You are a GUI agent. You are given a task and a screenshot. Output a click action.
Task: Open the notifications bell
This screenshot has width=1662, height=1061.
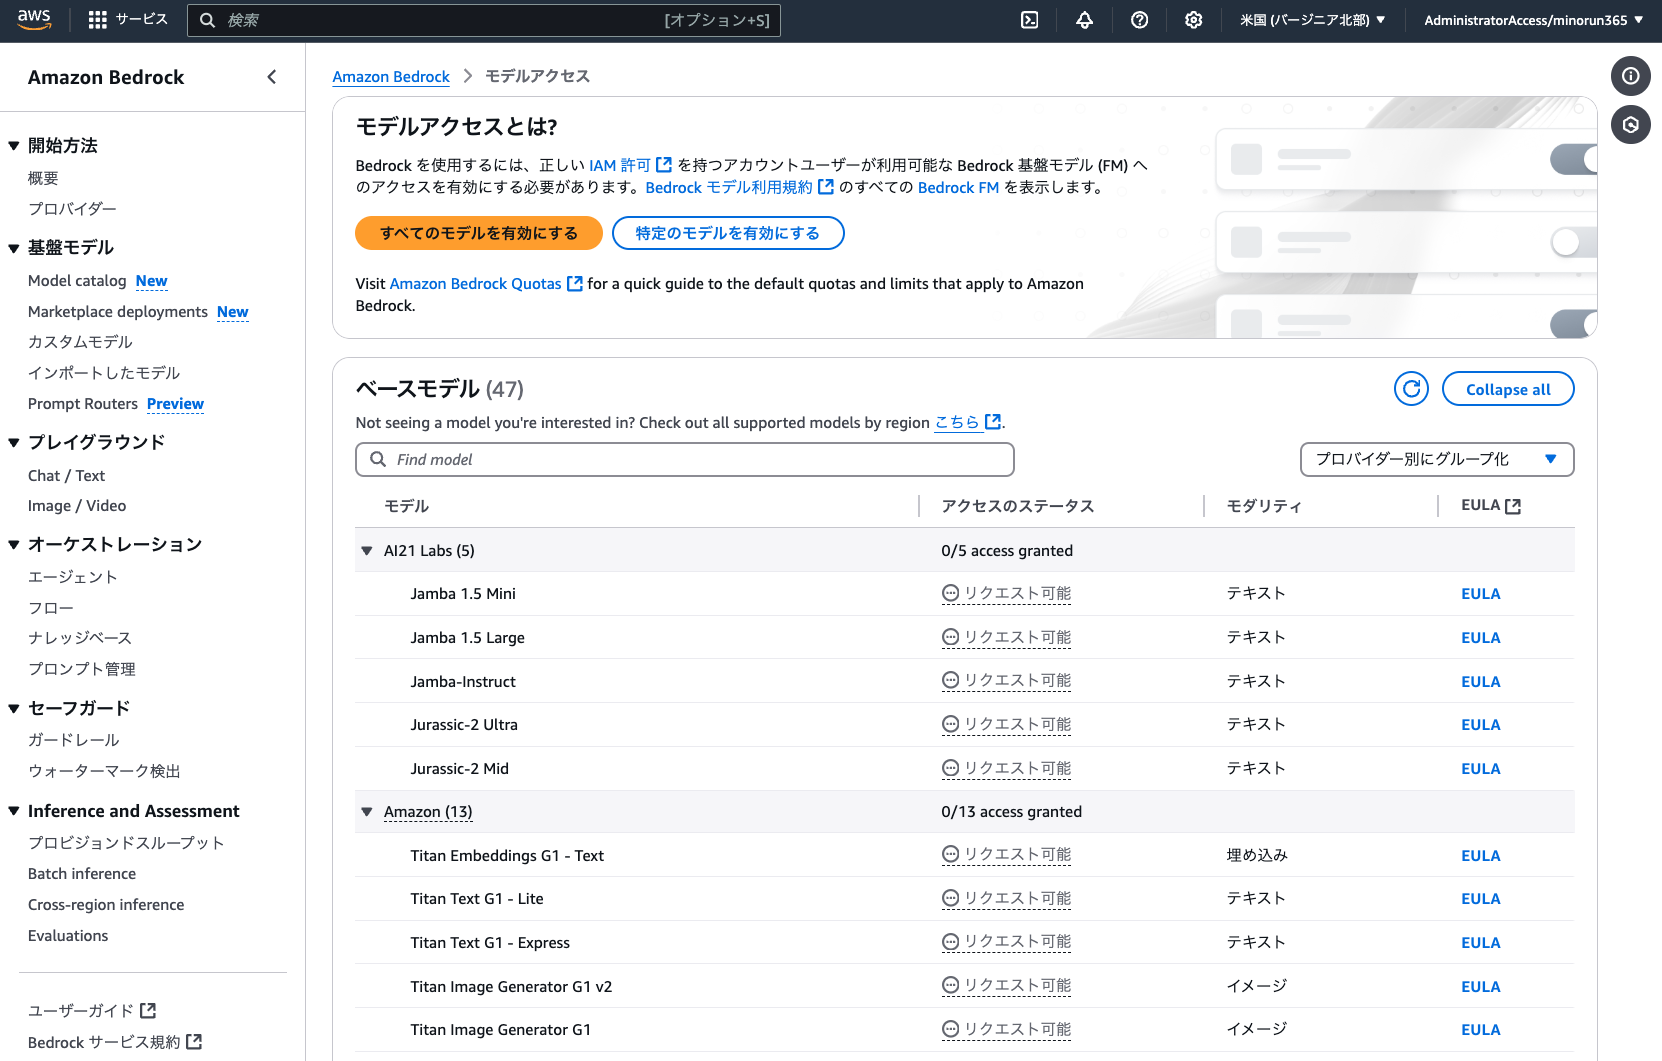coord(1084,20)
